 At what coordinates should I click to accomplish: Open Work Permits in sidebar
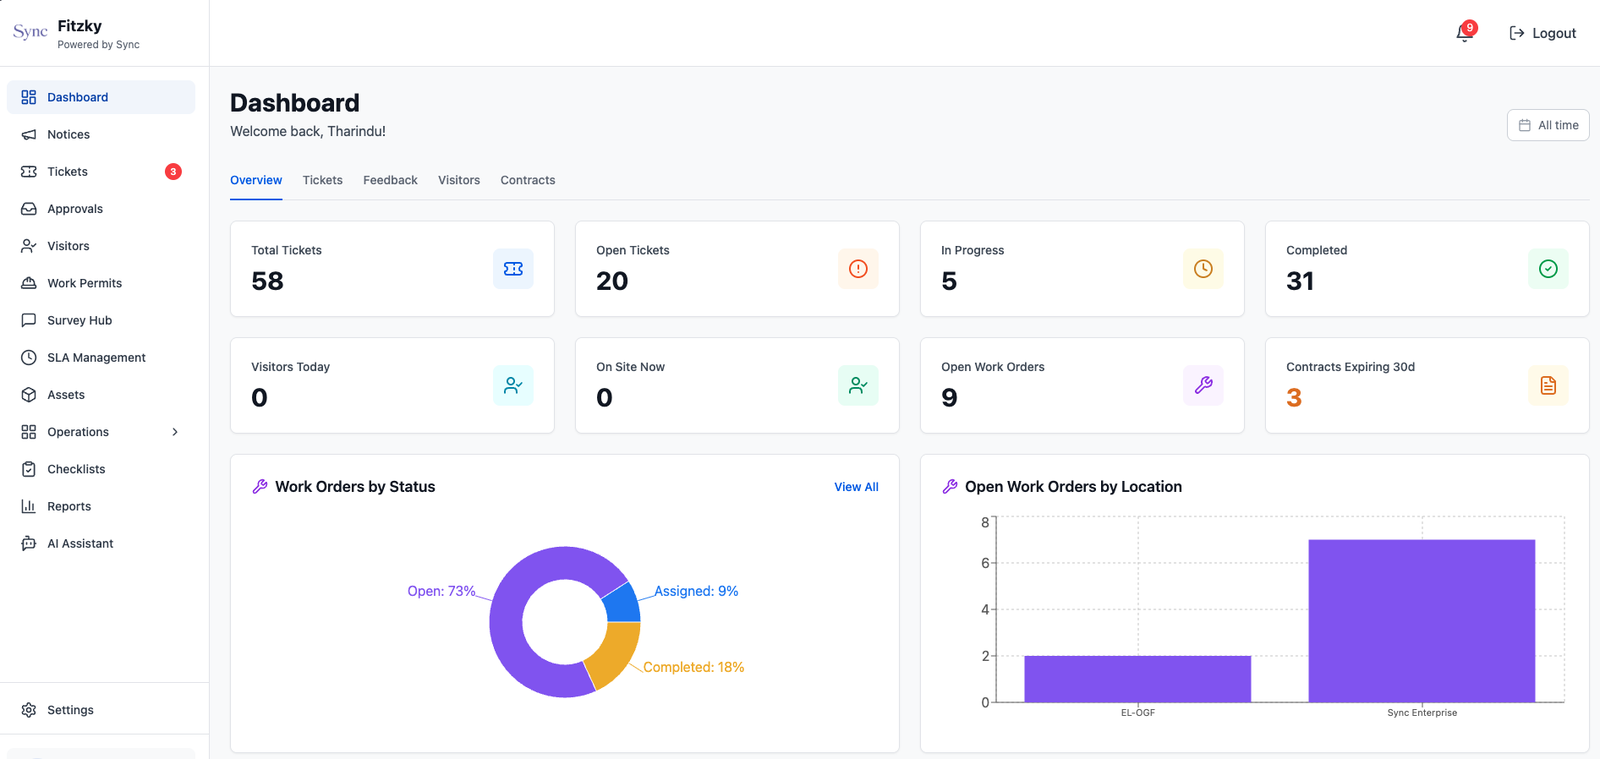[101, 283]
